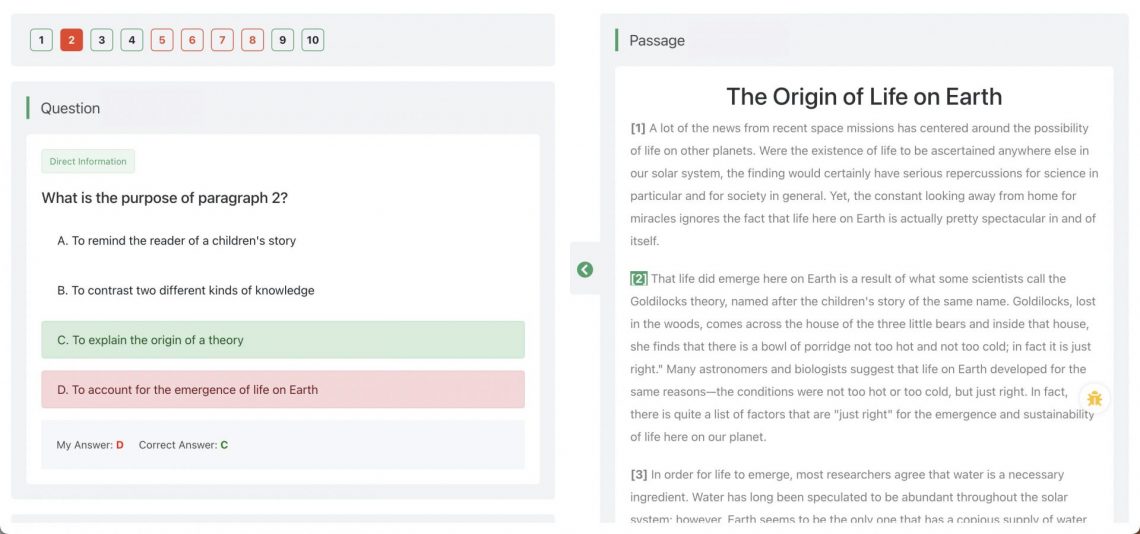Select question number 2

click(71, 40)
